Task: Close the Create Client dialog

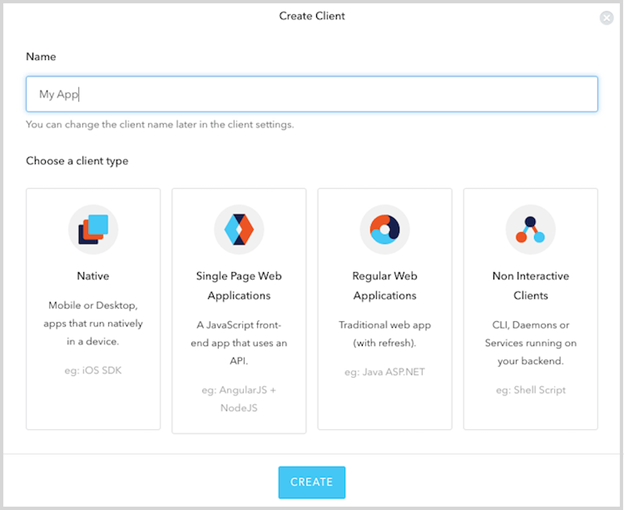Action: coord(606,18)
